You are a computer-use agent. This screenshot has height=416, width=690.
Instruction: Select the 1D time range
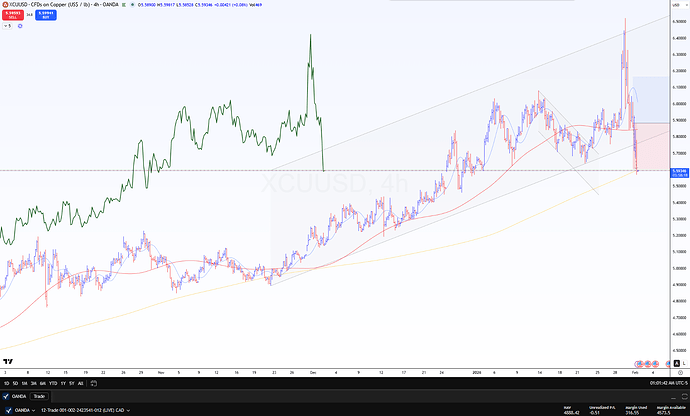click(x=6, y=383)
